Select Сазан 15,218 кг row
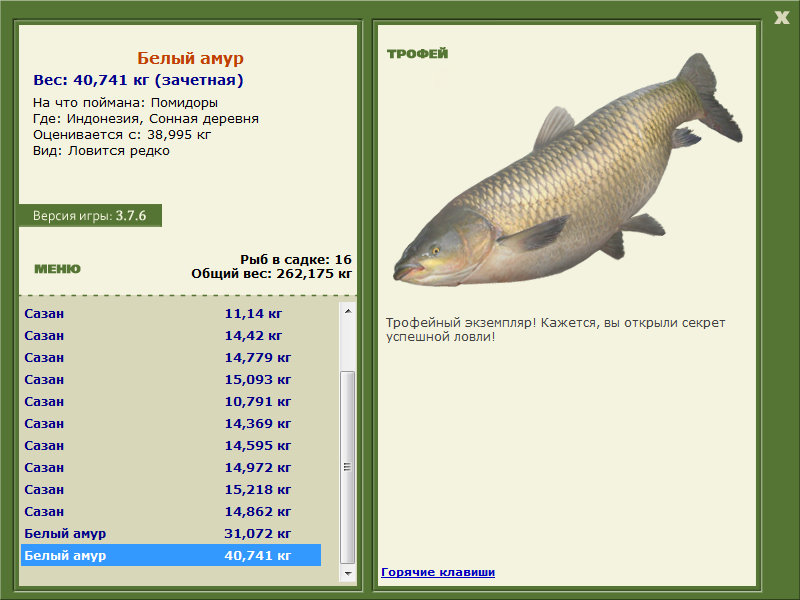 pyautogui.click(x=171, y=489)
